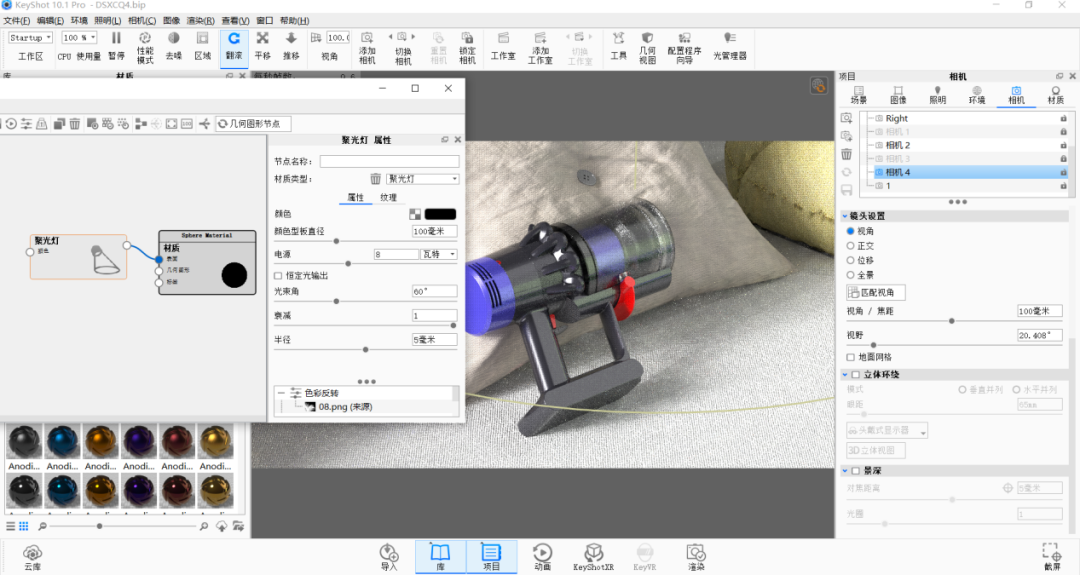This screenshot has height=575, width=1080.
Task: Check the 恒定光输出 checkbox
Action: pos(278,275)
